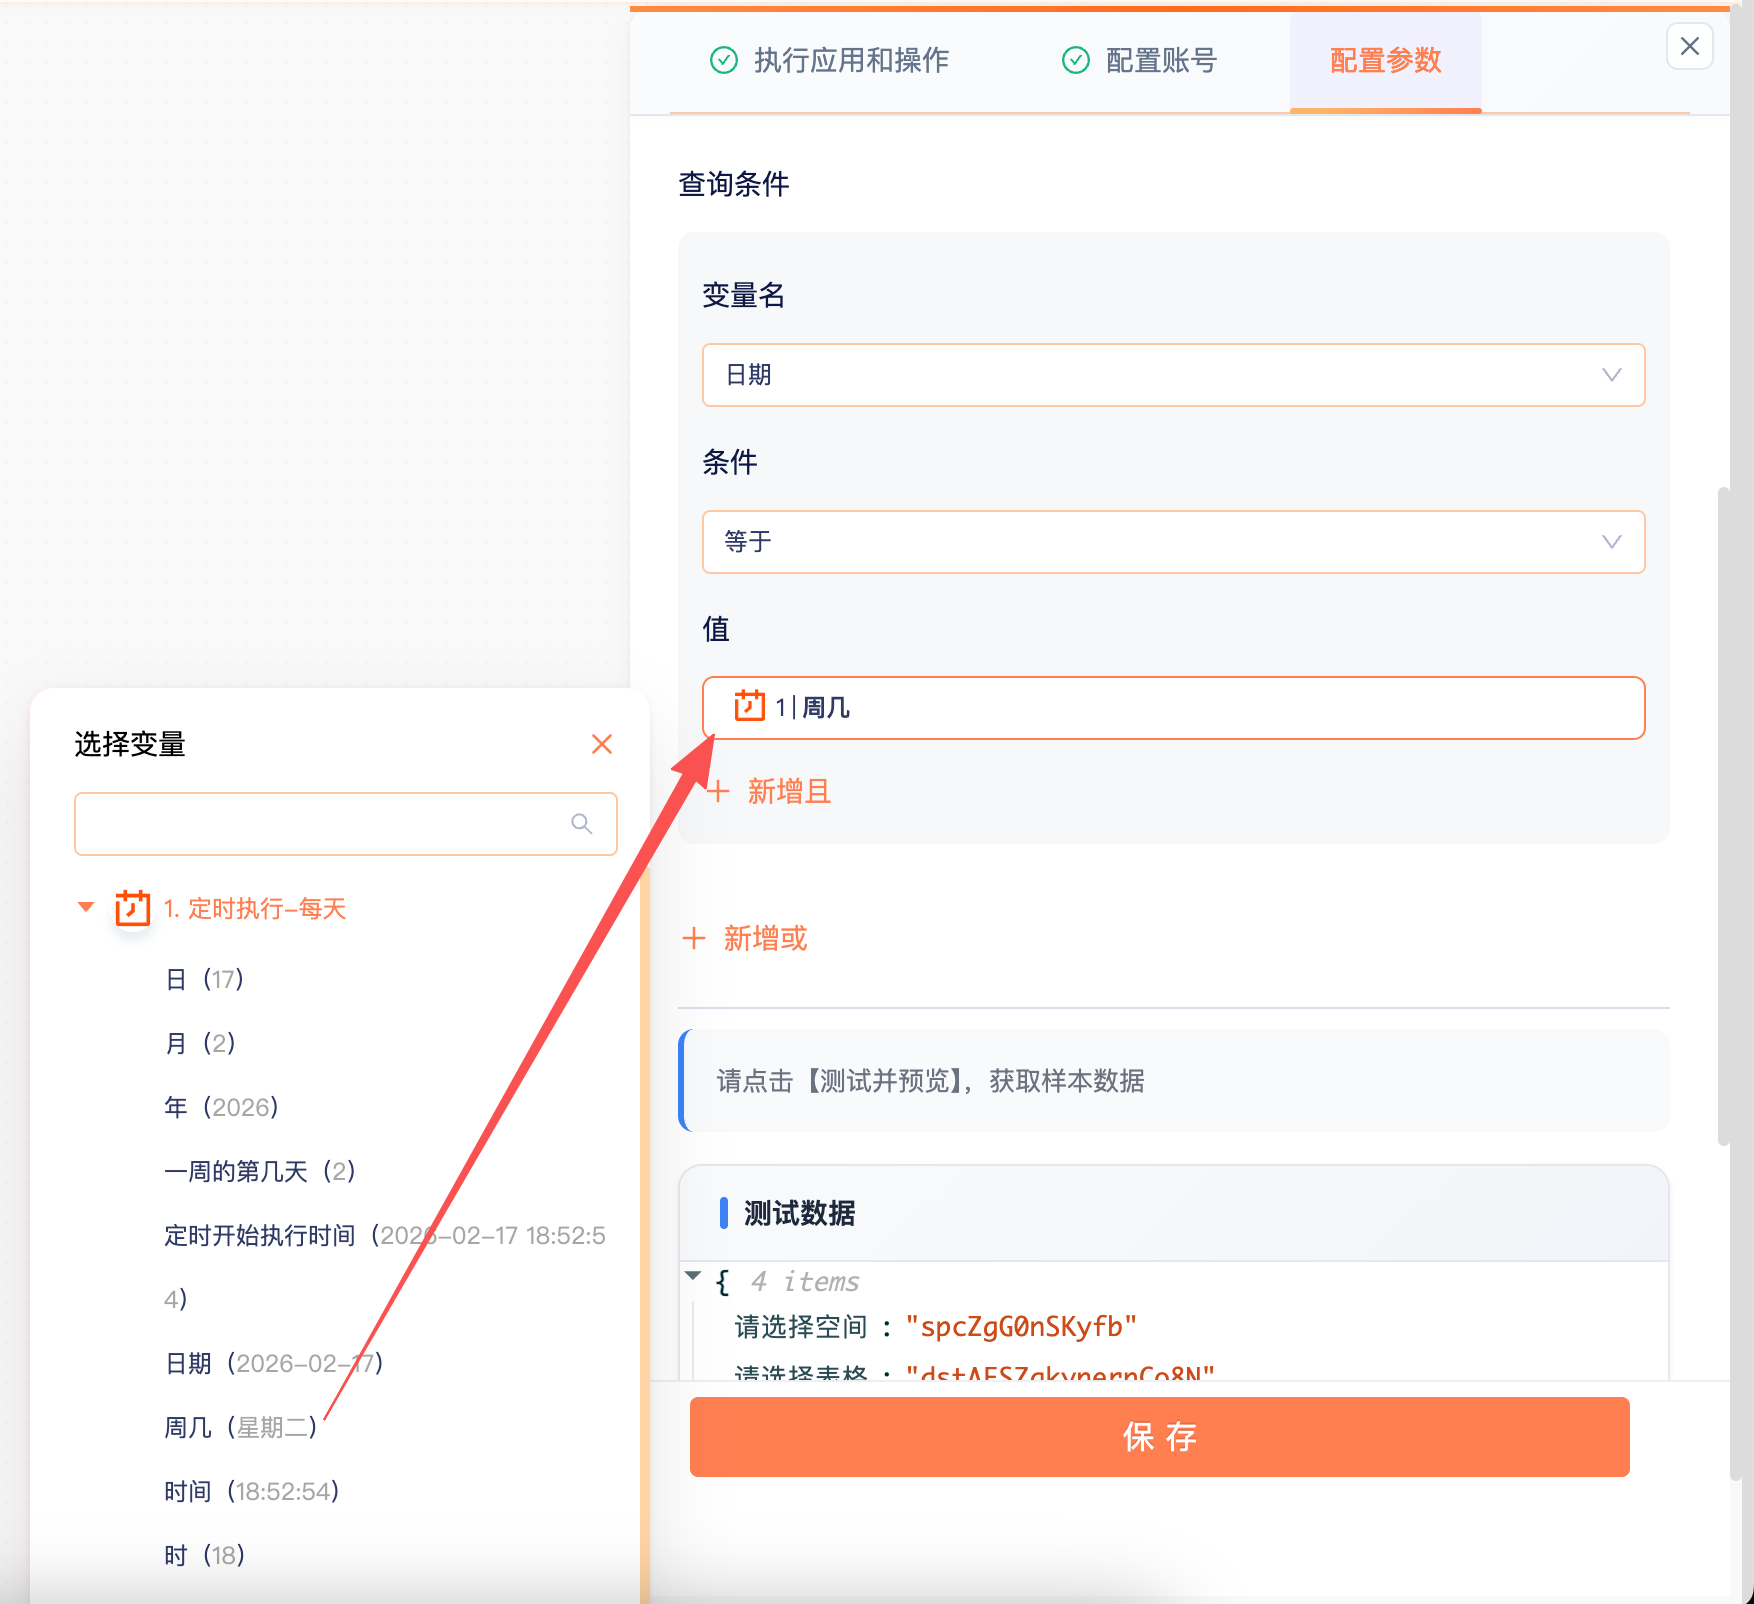This screenshot has height=1604, width=1754.
Task: Collapse the test data JSON triangle
Action: click(x=692, y=1275)
